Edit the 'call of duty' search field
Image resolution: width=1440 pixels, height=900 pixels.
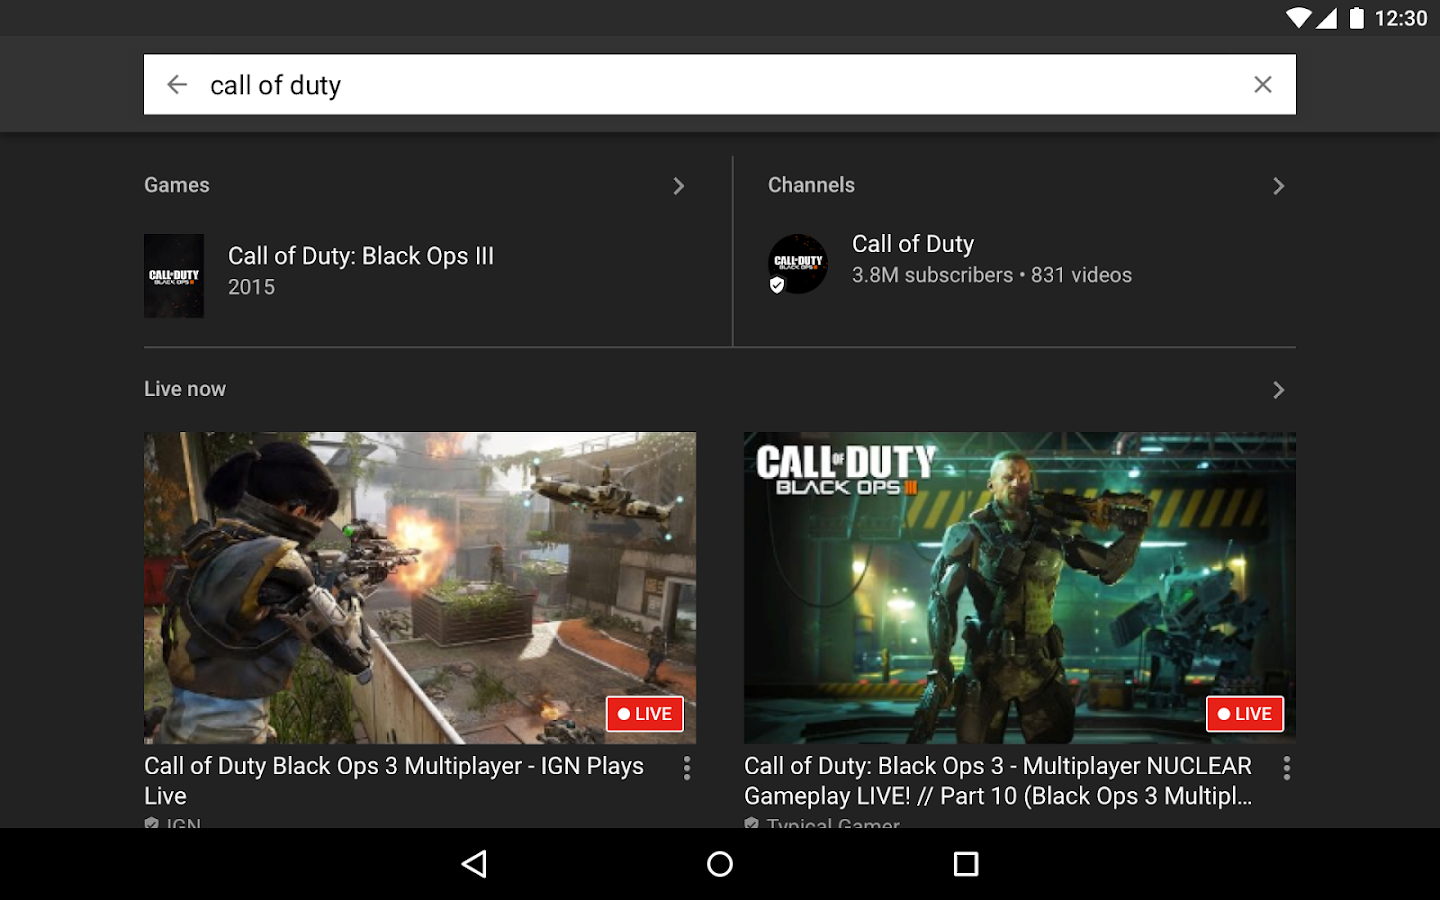pyautogui.click(x=720, y=85)
